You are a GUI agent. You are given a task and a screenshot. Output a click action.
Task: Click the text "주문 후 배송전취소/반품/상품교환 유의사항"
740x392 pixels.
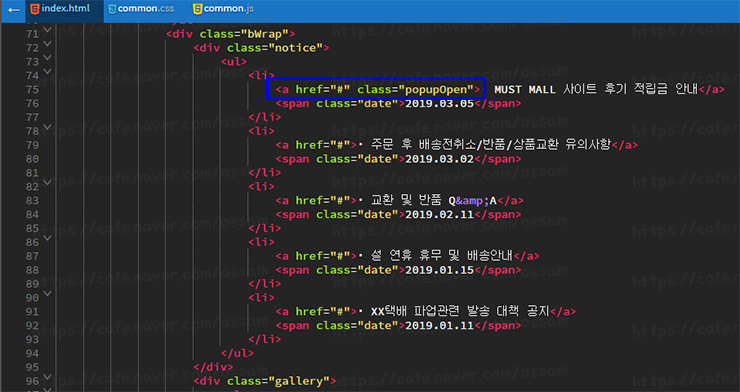coord(491,145)
